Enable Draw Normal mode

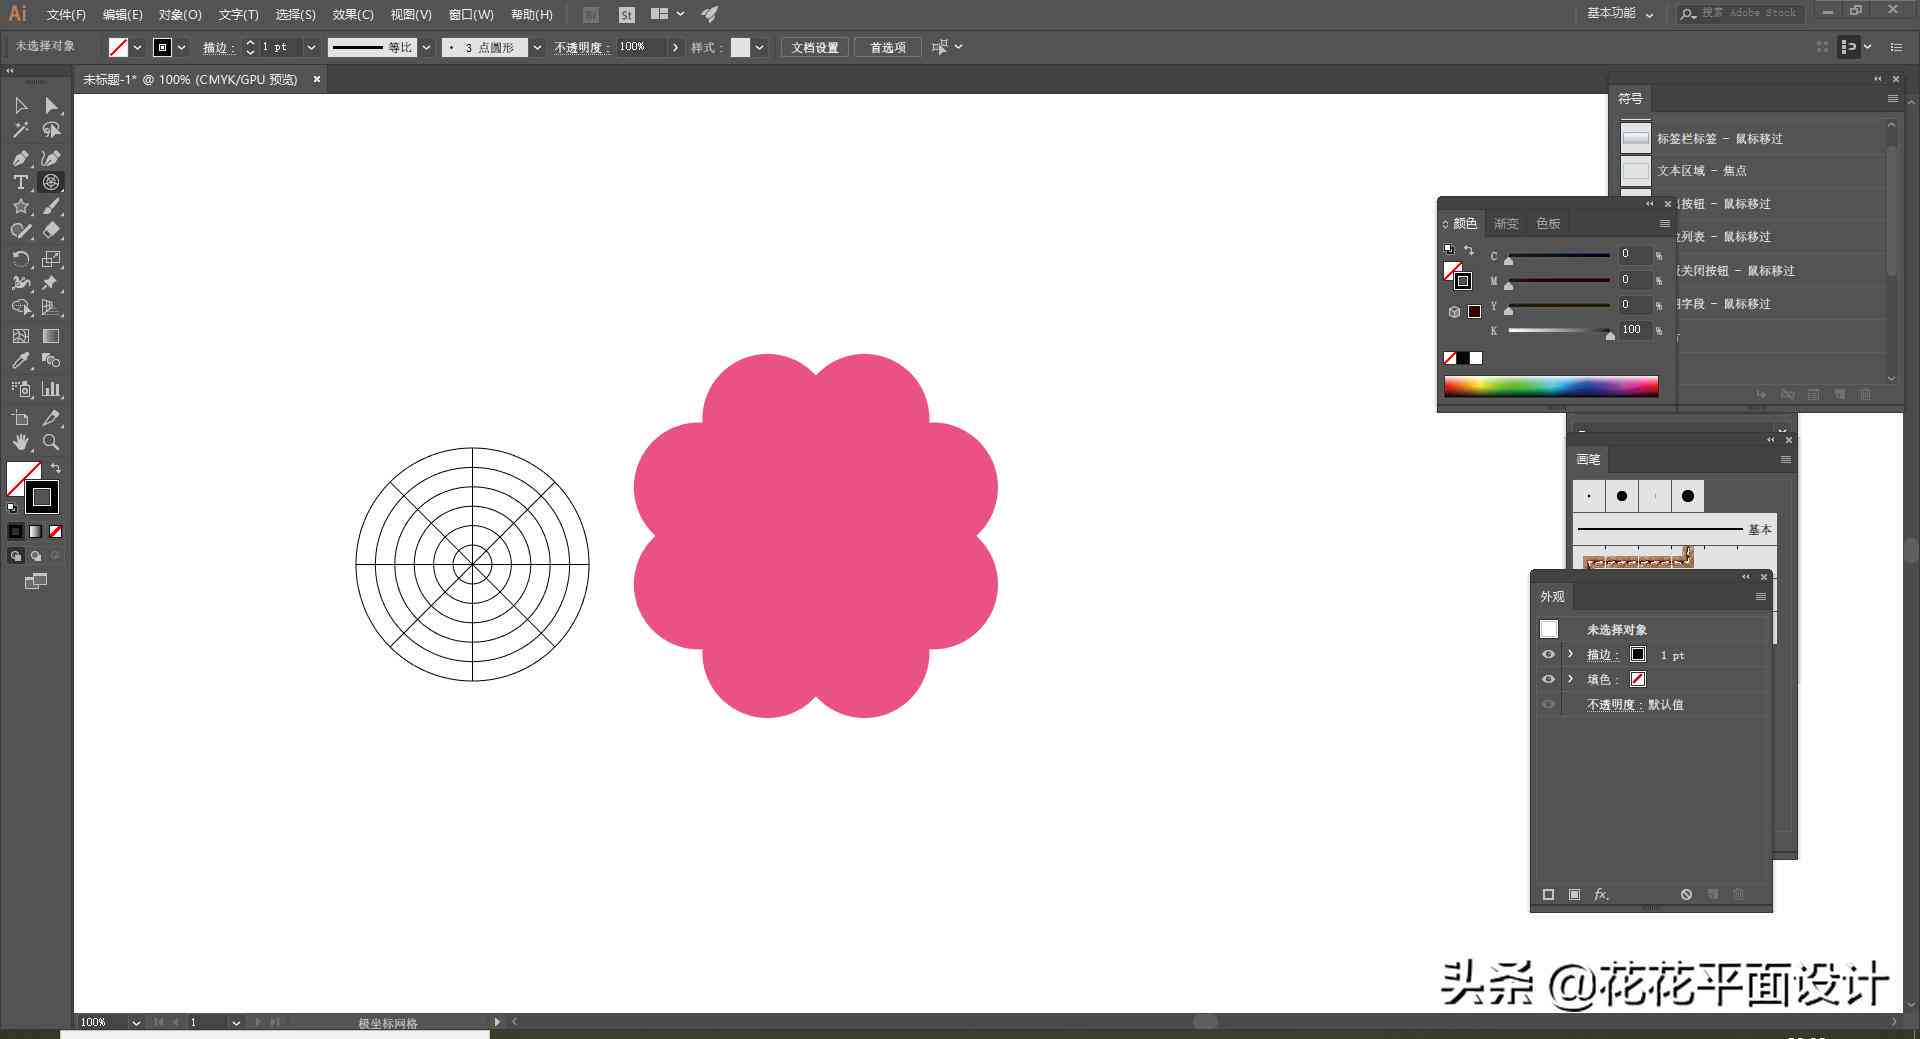(x=15, y=556)
